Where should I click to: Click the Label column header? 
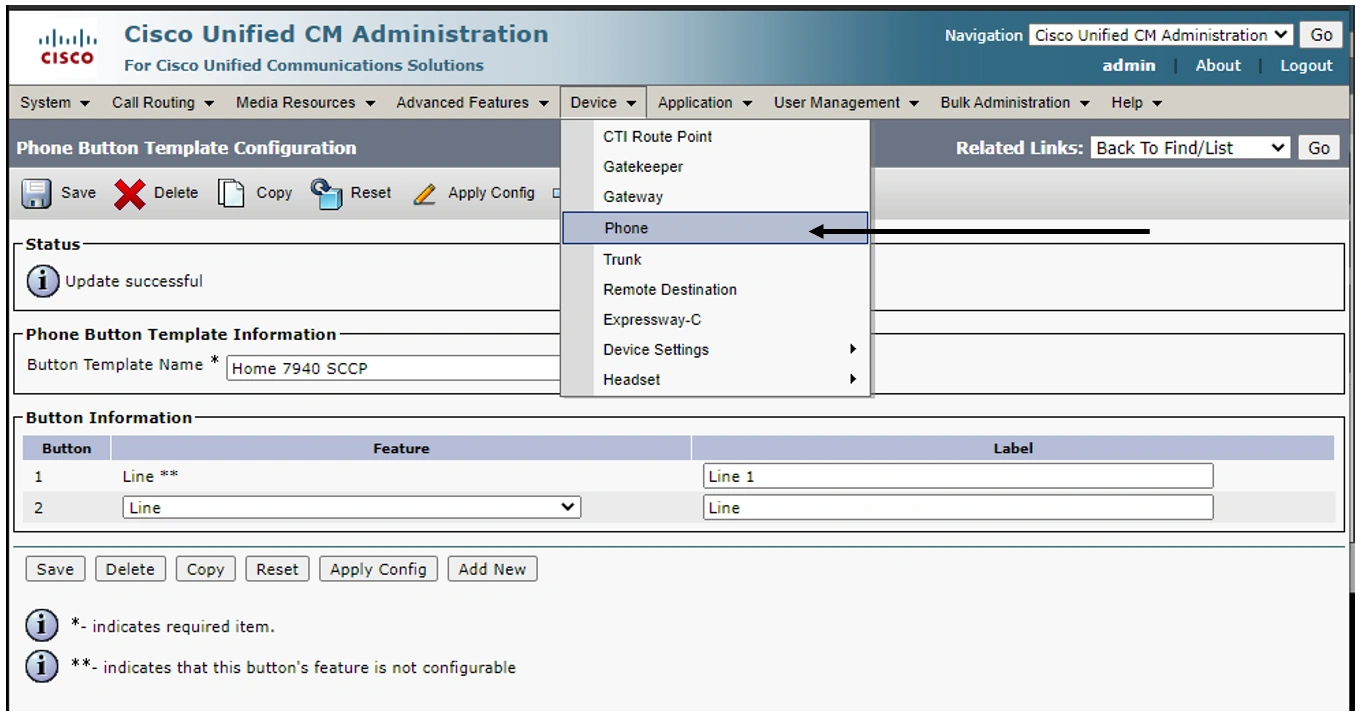1013,449
